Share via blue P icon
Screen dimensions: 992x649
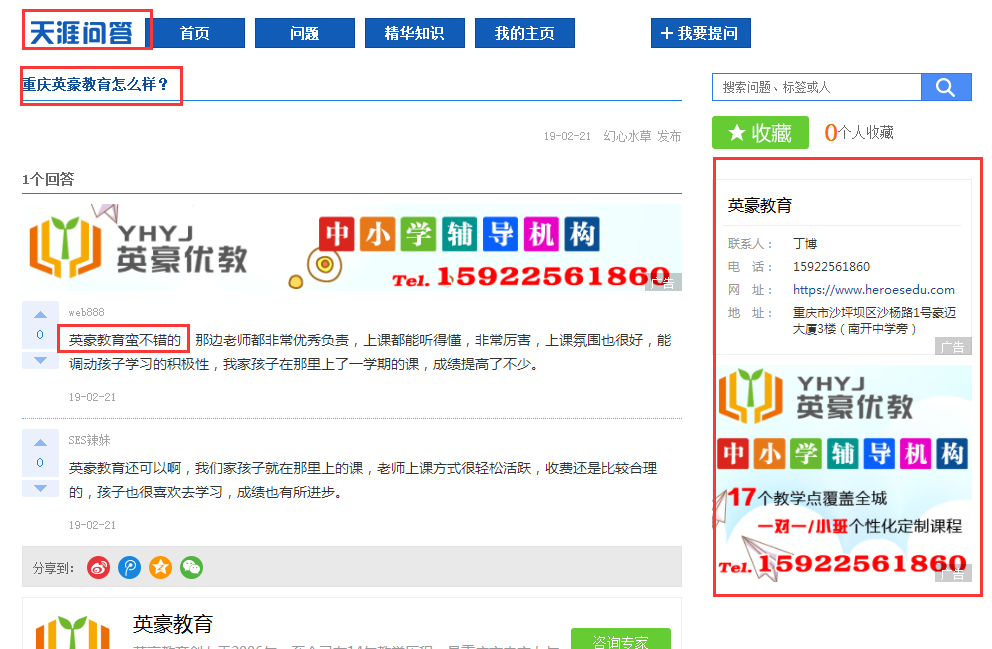click(130, 567)
